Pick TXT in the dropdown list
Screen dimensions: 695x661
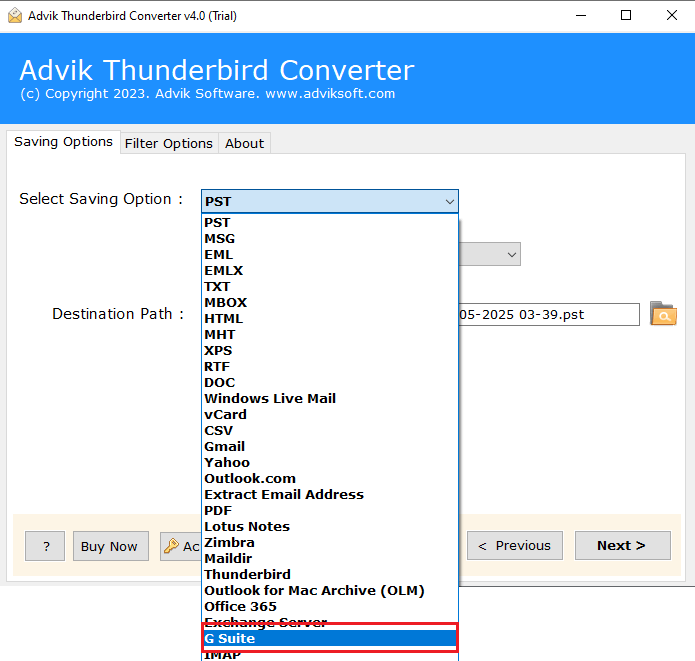330,286
